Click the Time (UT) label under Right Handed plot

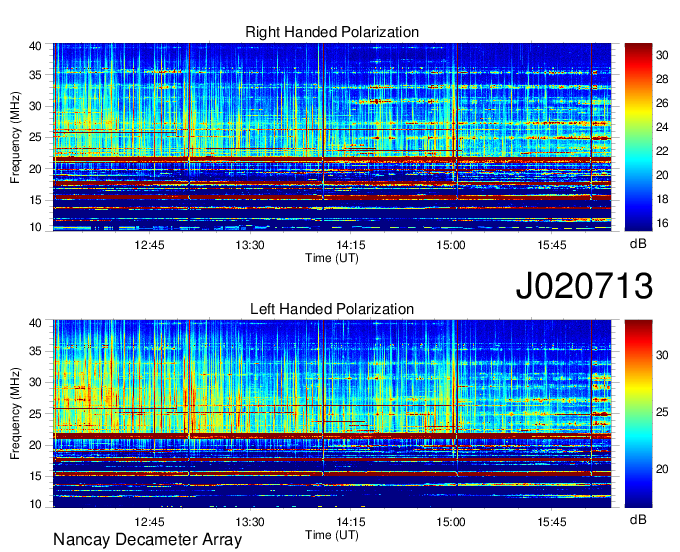[x=332, y=258]
